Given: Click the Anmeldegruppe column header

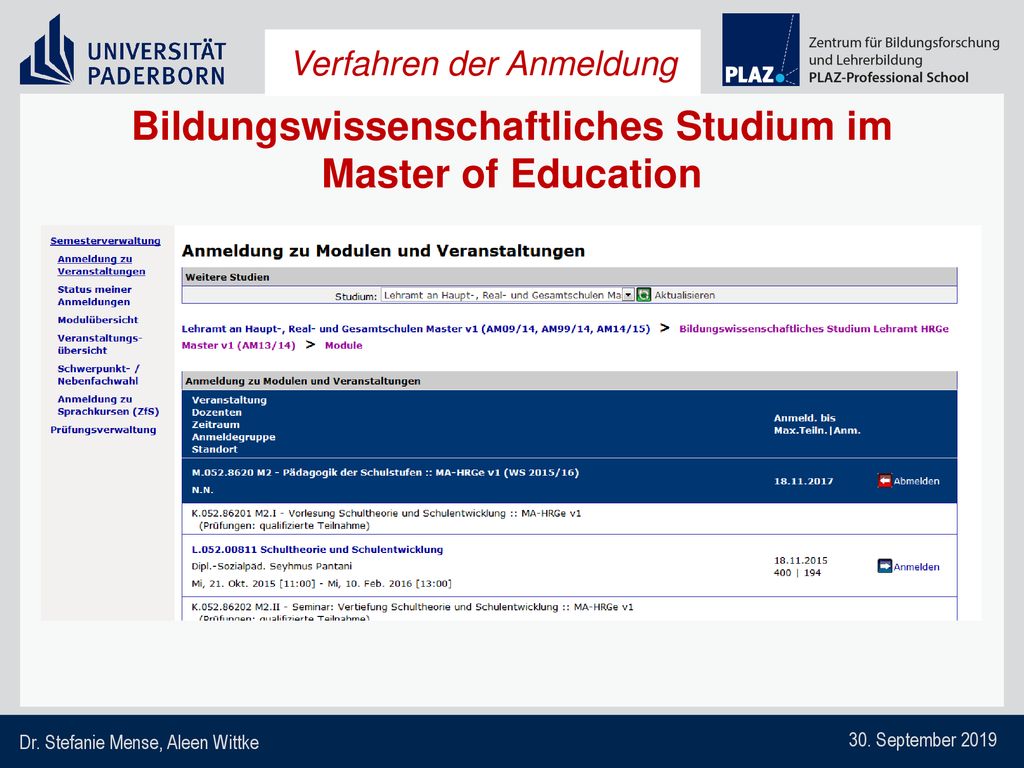Looking at the screenshot, I should pyautogui.click(x=233, y=437).
